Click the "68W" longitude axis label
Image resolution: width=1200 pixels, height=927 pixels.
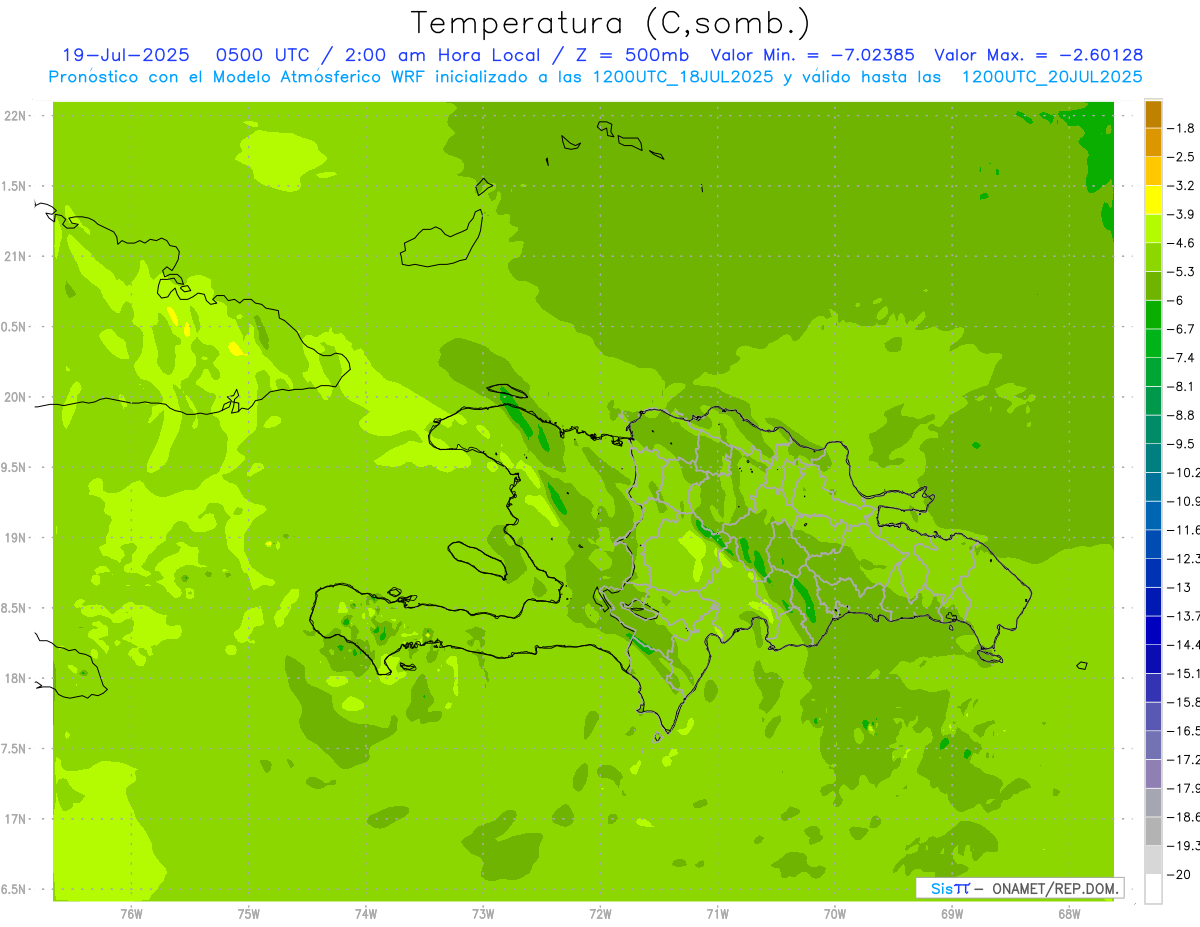1069,914
